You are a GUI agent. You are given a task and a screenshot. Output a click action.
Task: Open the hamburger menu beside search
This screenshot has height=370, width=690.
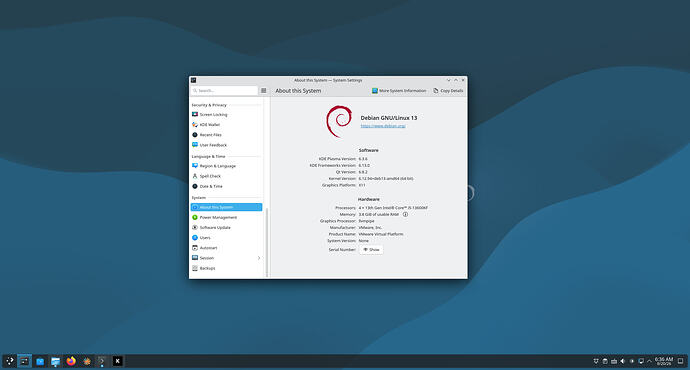pyautogui.click(x=264, y=91)
